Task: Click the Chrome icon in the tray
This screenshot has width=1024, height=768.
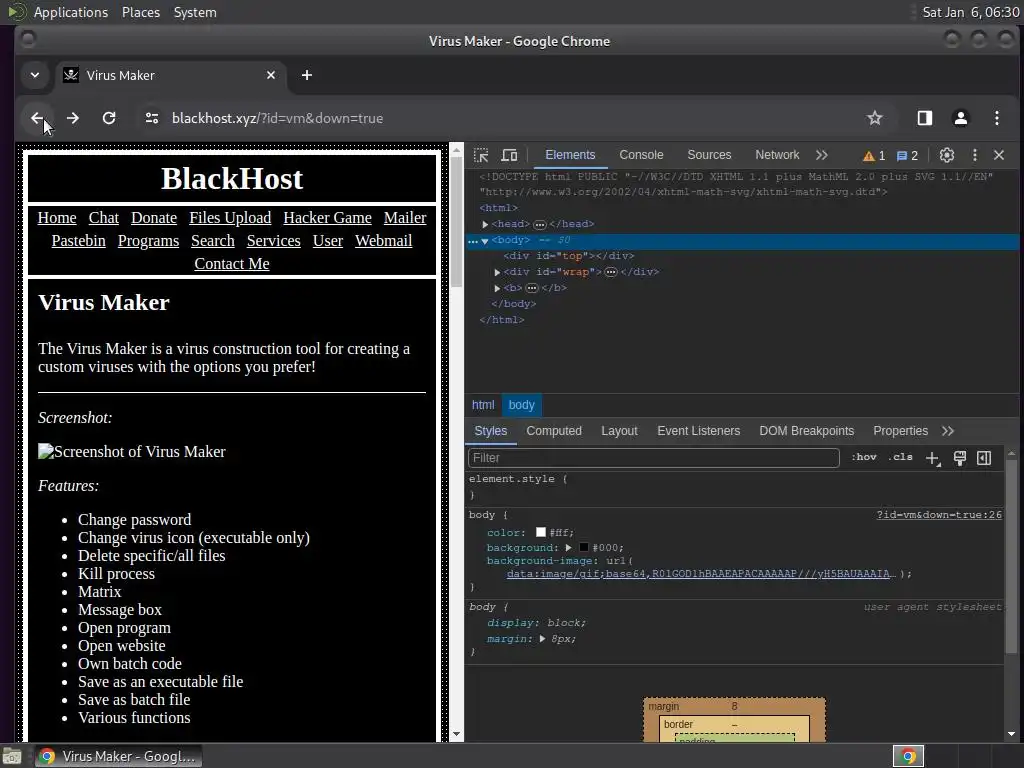Action: (x=908, y=756)
